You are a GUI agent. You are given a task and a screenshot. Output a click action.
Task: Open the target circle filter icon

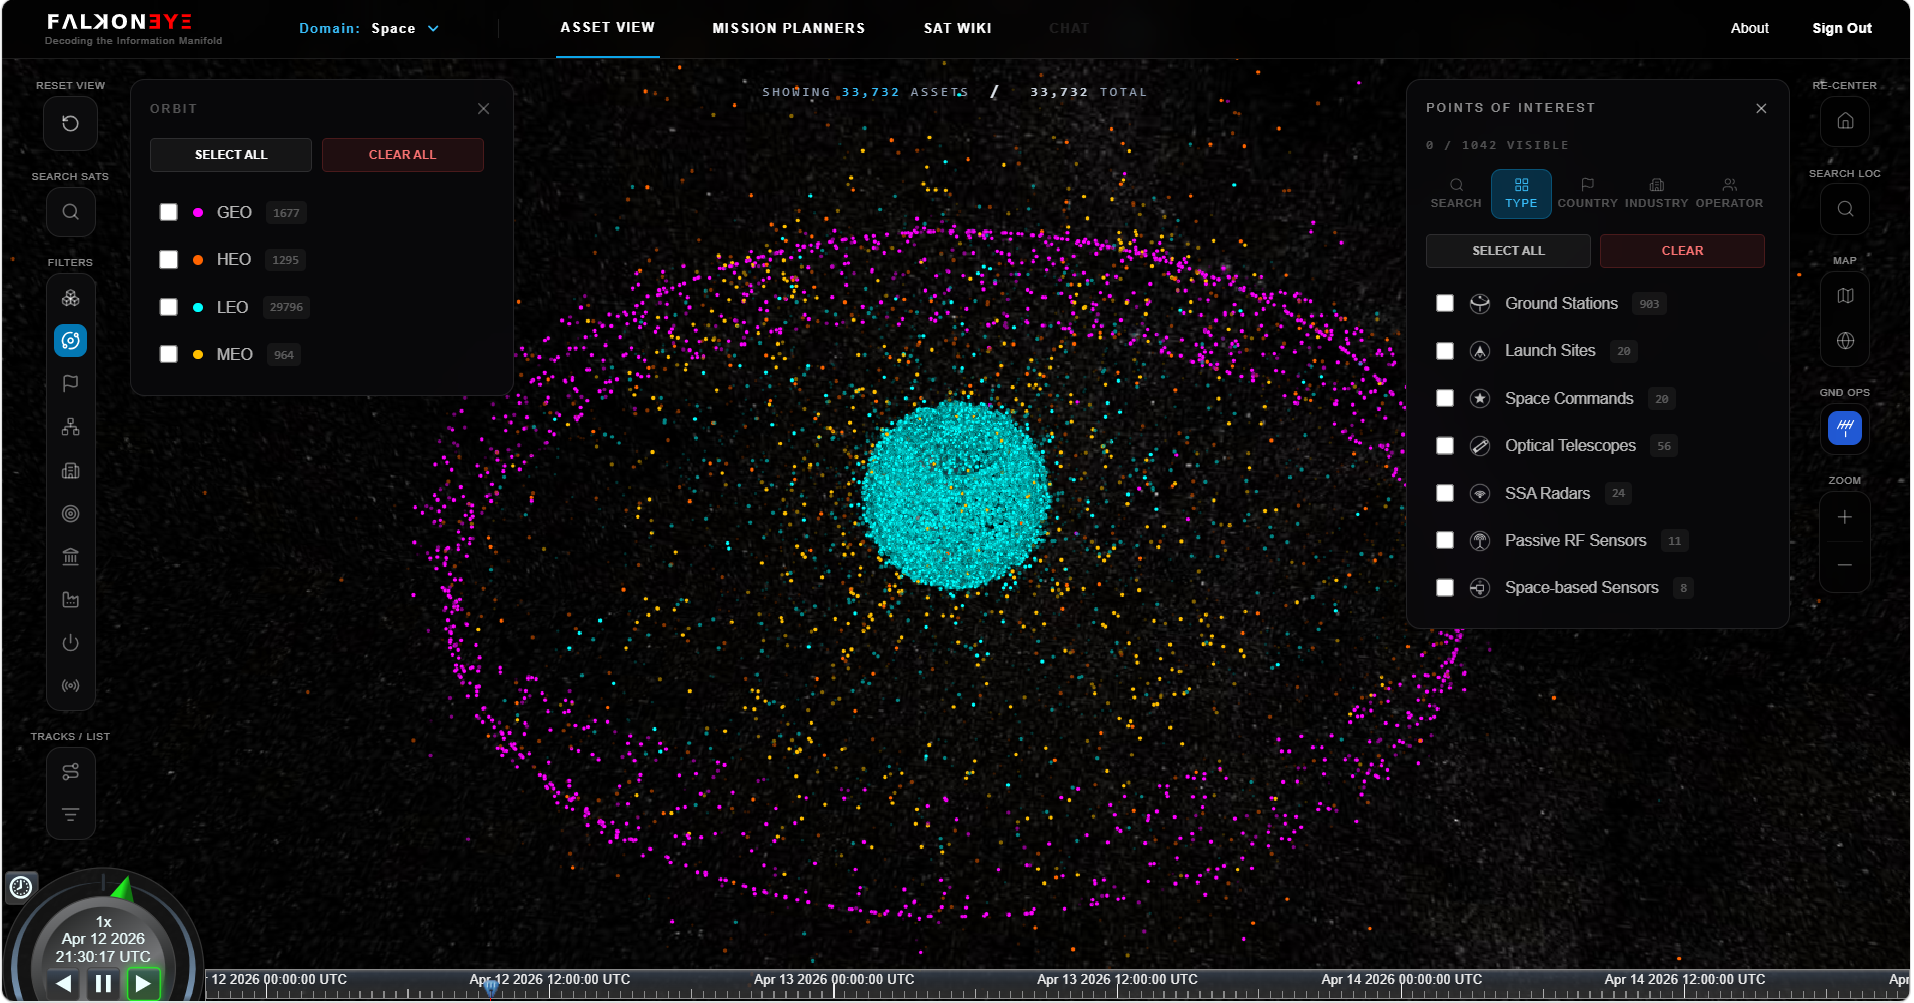coord(70,513)
